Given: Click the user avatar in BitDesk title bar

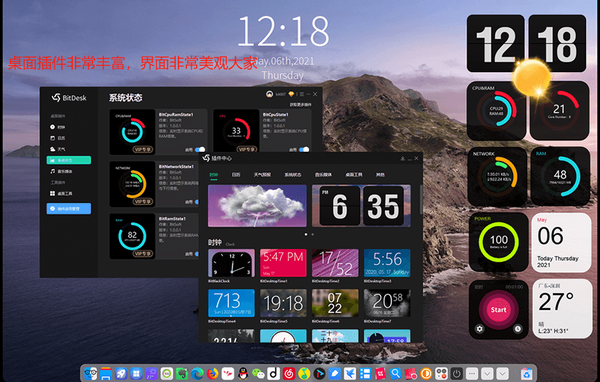Looking at the screenshot, I should 269,94.
